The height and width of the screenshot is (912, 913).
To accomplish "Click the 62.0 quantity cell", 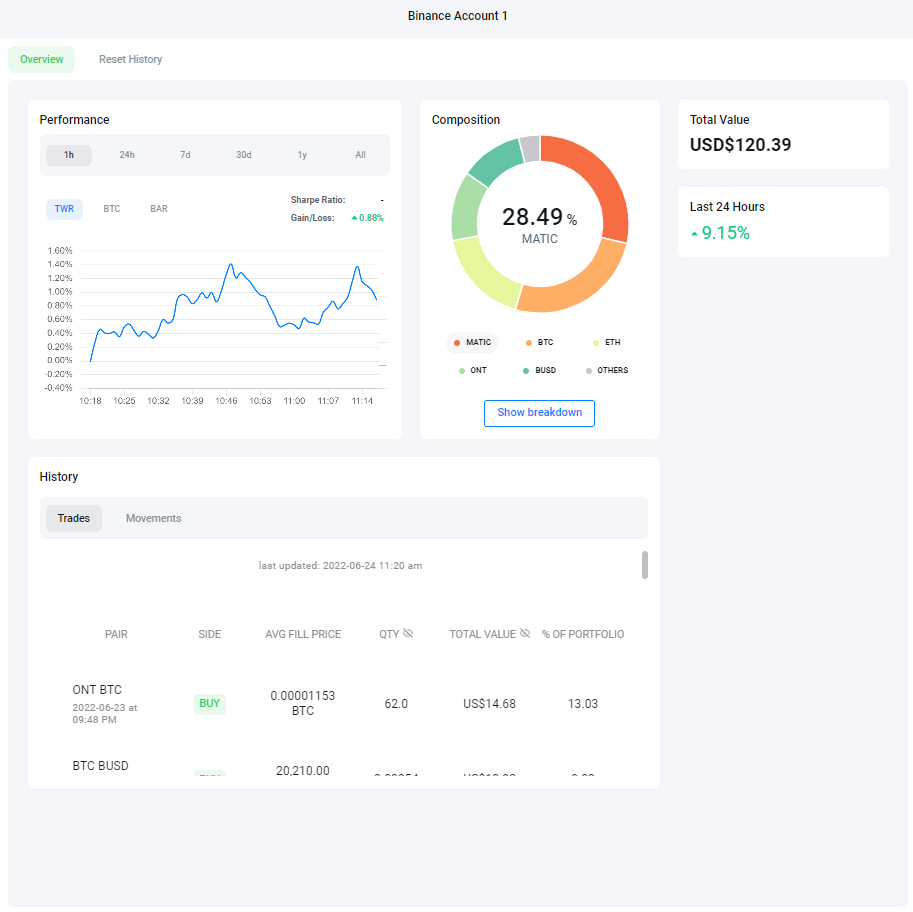I will (396, 704).
